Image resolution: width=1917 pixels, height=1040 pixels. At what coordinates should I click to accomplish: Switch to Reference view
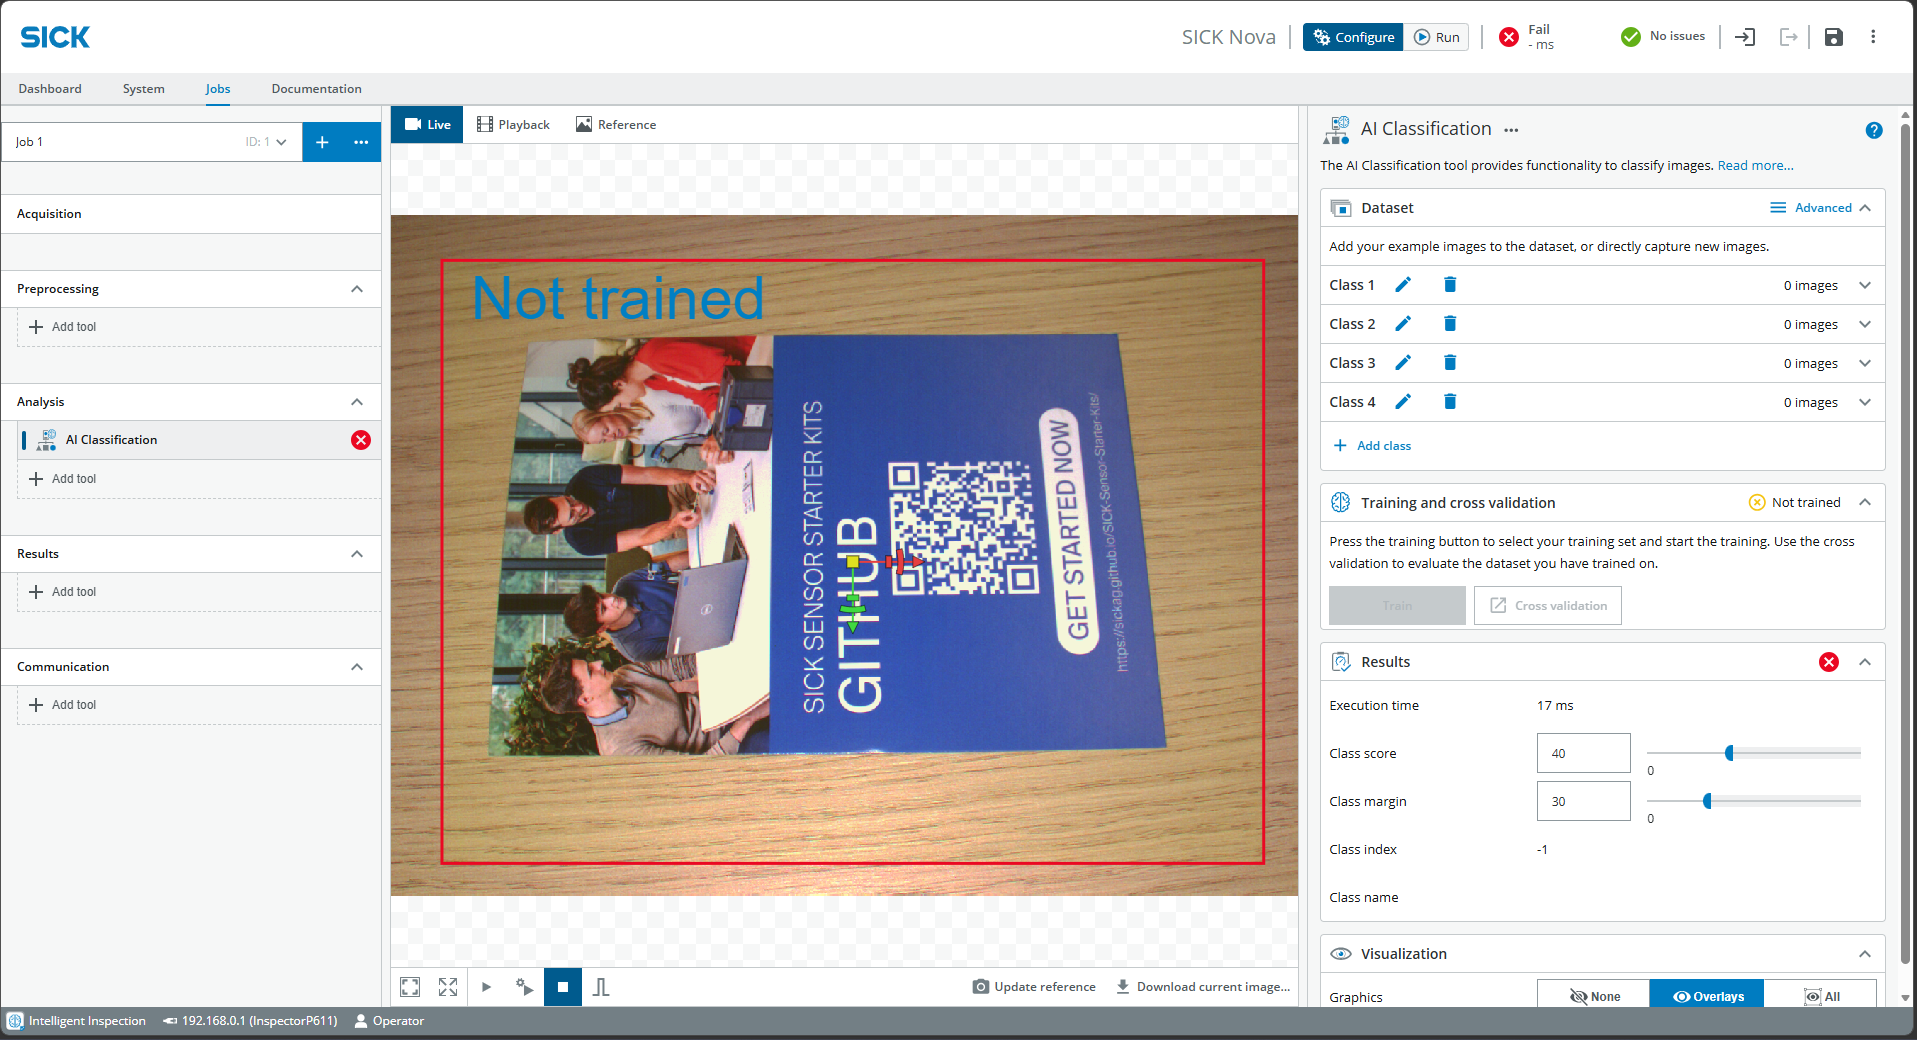pyautogui.click(x=616, y=125)
